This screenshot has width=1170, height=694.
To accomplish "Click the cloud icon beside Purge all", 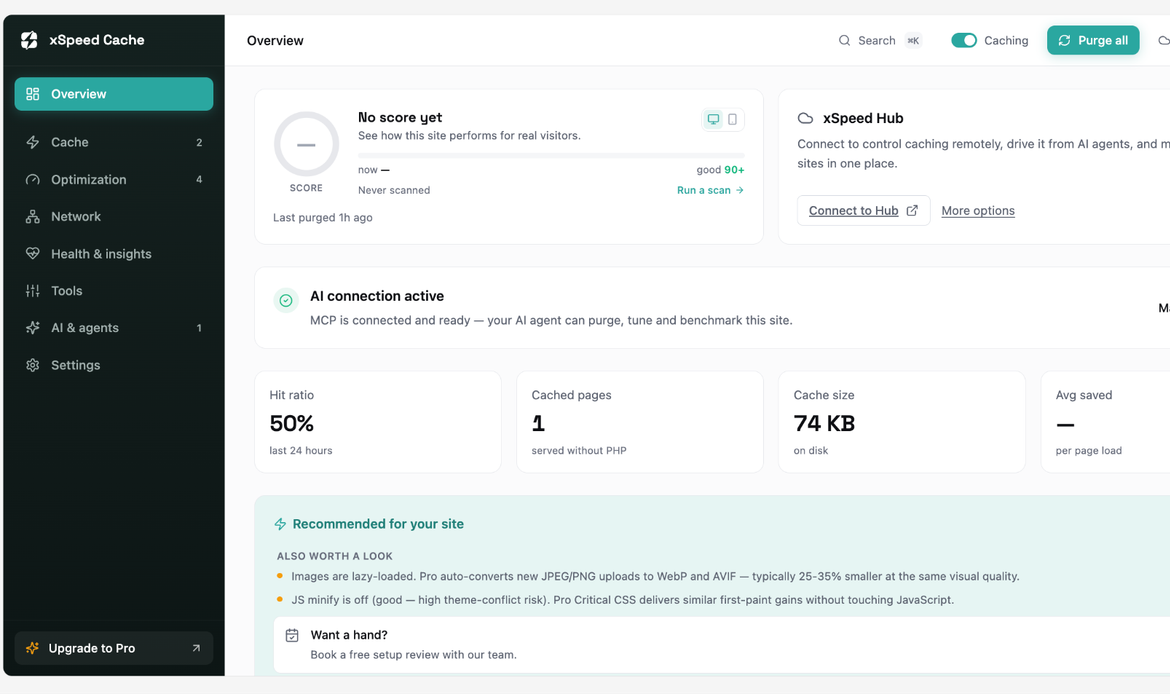I will coord(1164,40).
